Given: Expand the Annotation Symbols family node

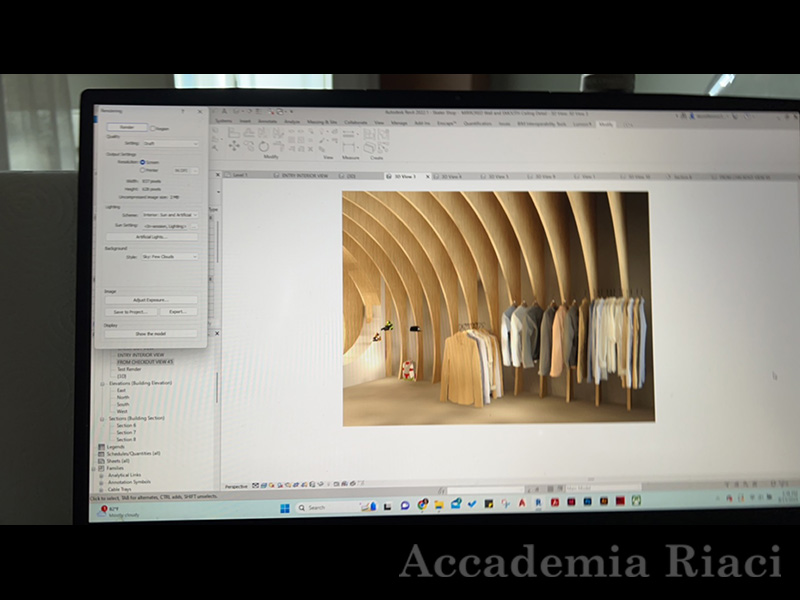Looking at the screenshot, I should point(101,482).
